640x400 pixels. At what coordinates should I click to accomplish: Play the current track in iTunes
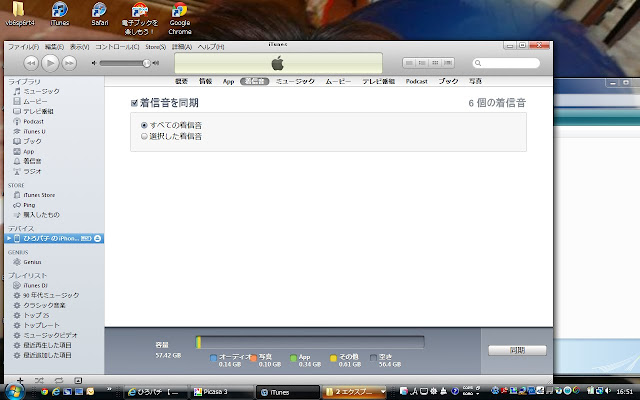point(50,63)
